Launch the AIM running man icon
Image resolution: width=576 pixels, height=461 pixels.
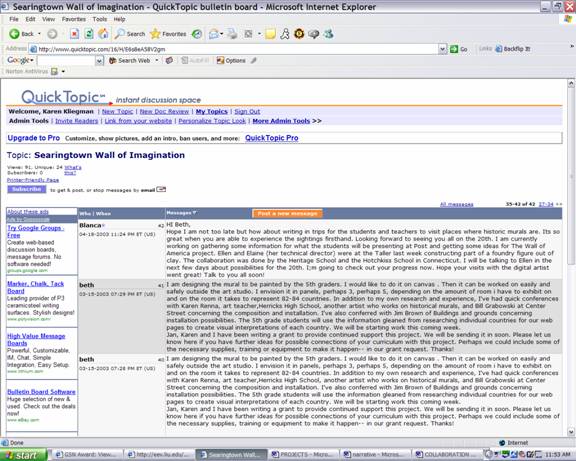285,34
